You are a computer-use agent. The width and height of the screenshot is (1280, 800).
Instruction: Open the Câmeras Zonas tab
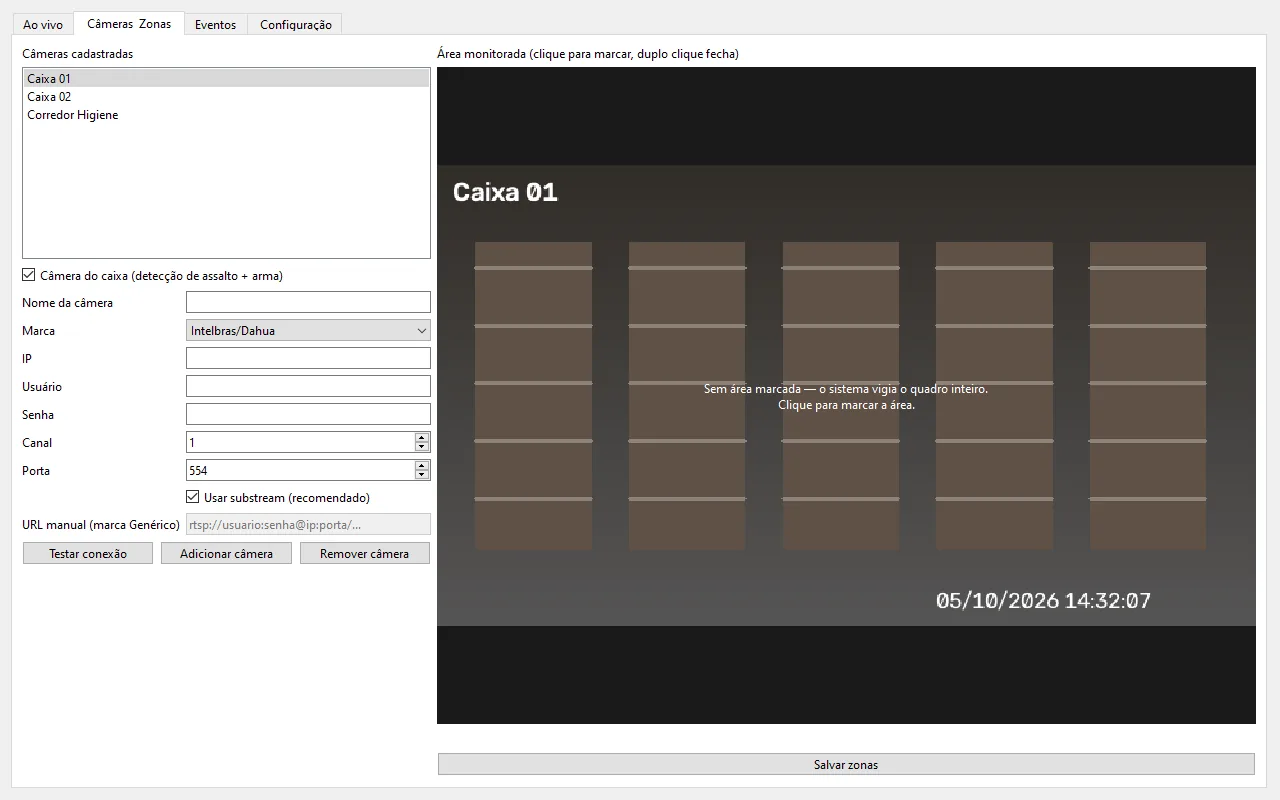coord(129,23)
